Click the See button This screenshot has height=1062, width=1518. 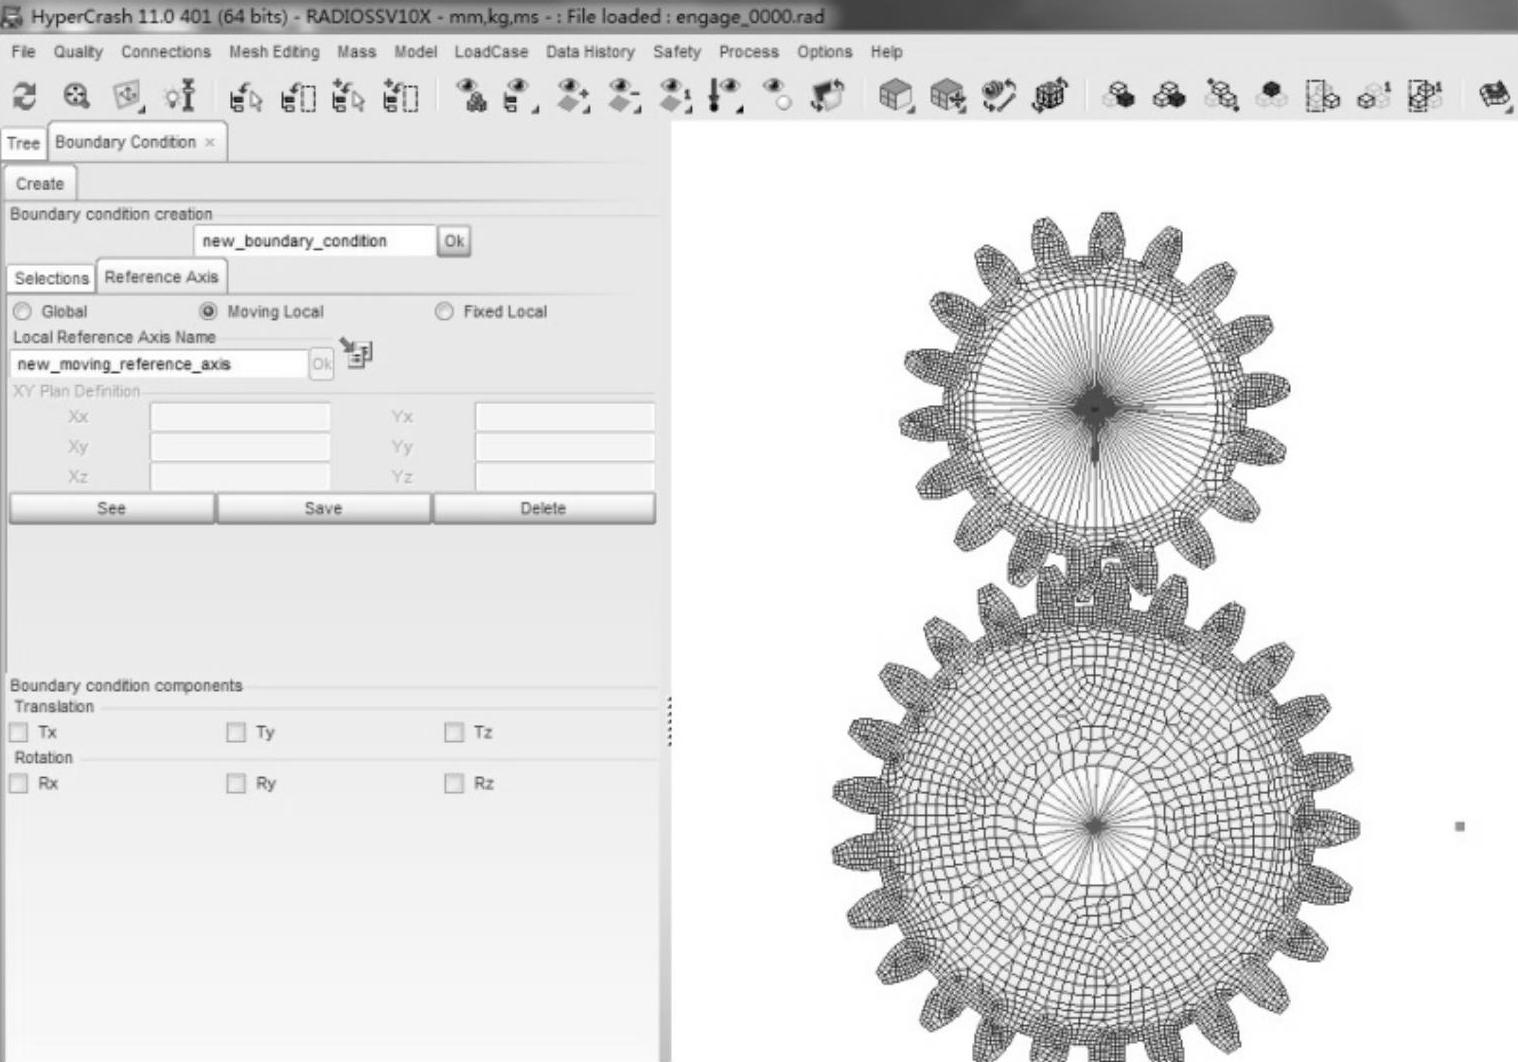click(x=111, y=508)
